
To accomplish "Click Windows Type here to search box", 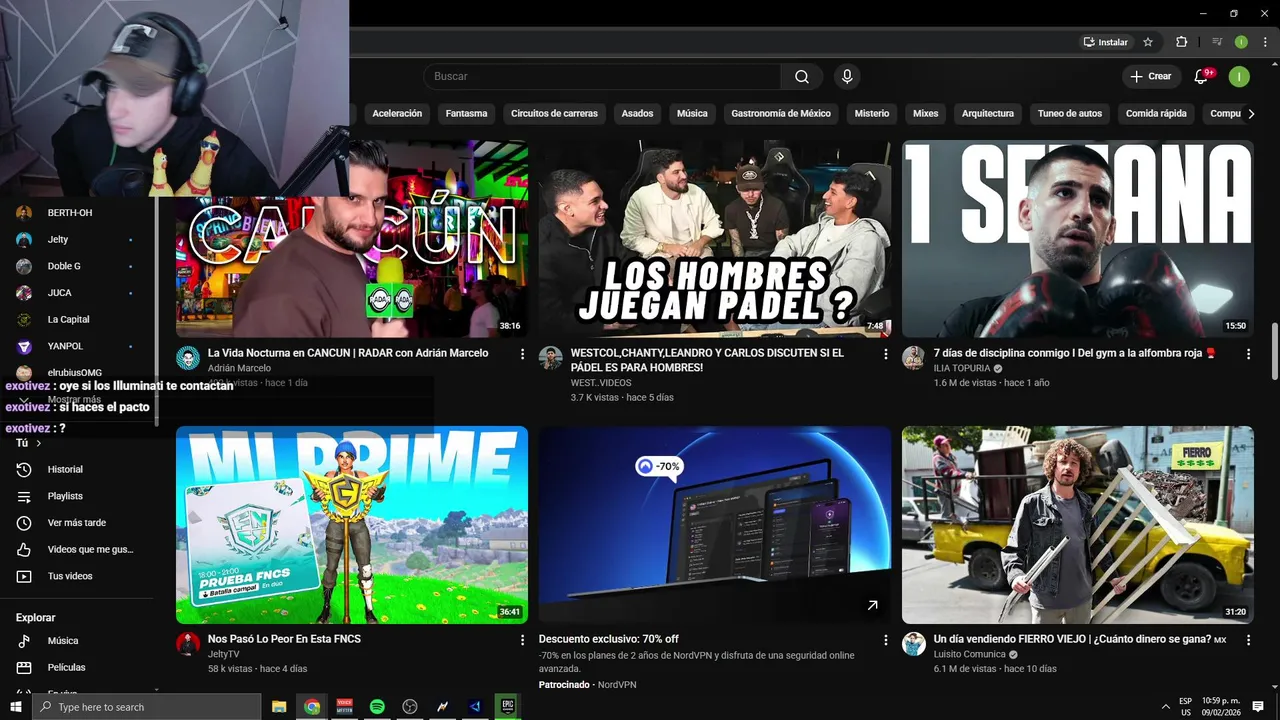I will point(148,707).
